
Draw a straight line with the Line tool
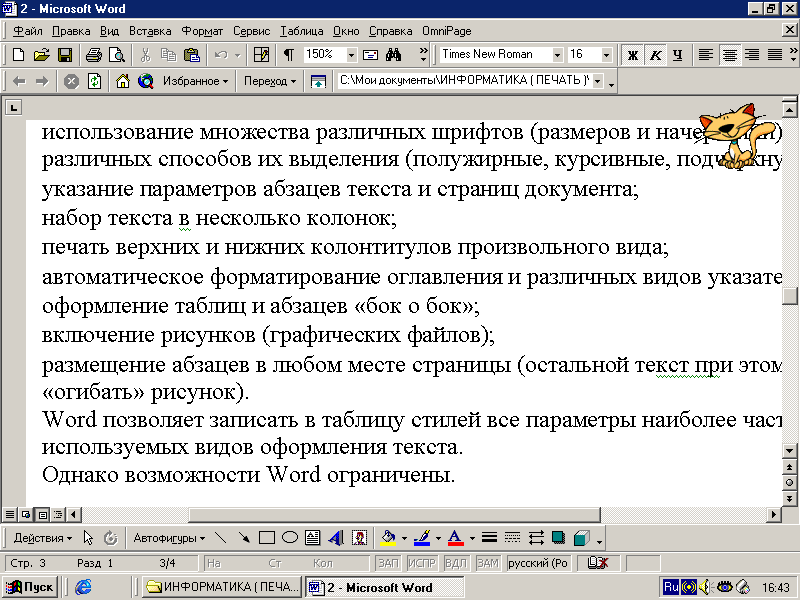(220, 538)
